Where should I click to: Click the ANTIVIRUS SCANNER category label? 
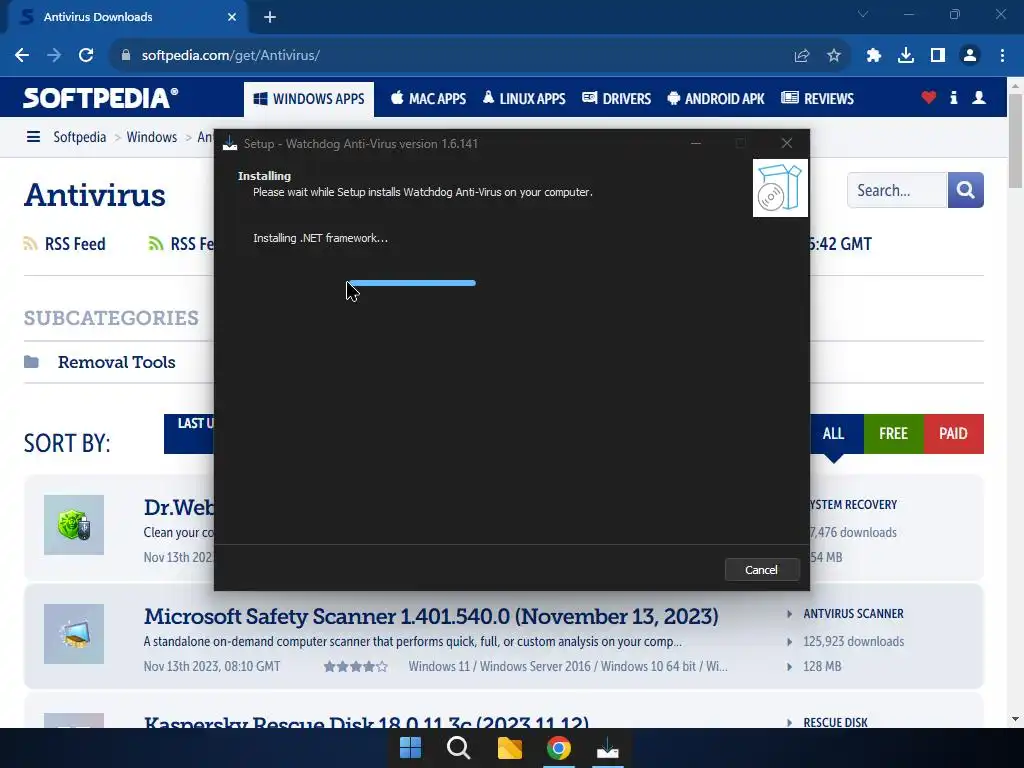[854, 614]
